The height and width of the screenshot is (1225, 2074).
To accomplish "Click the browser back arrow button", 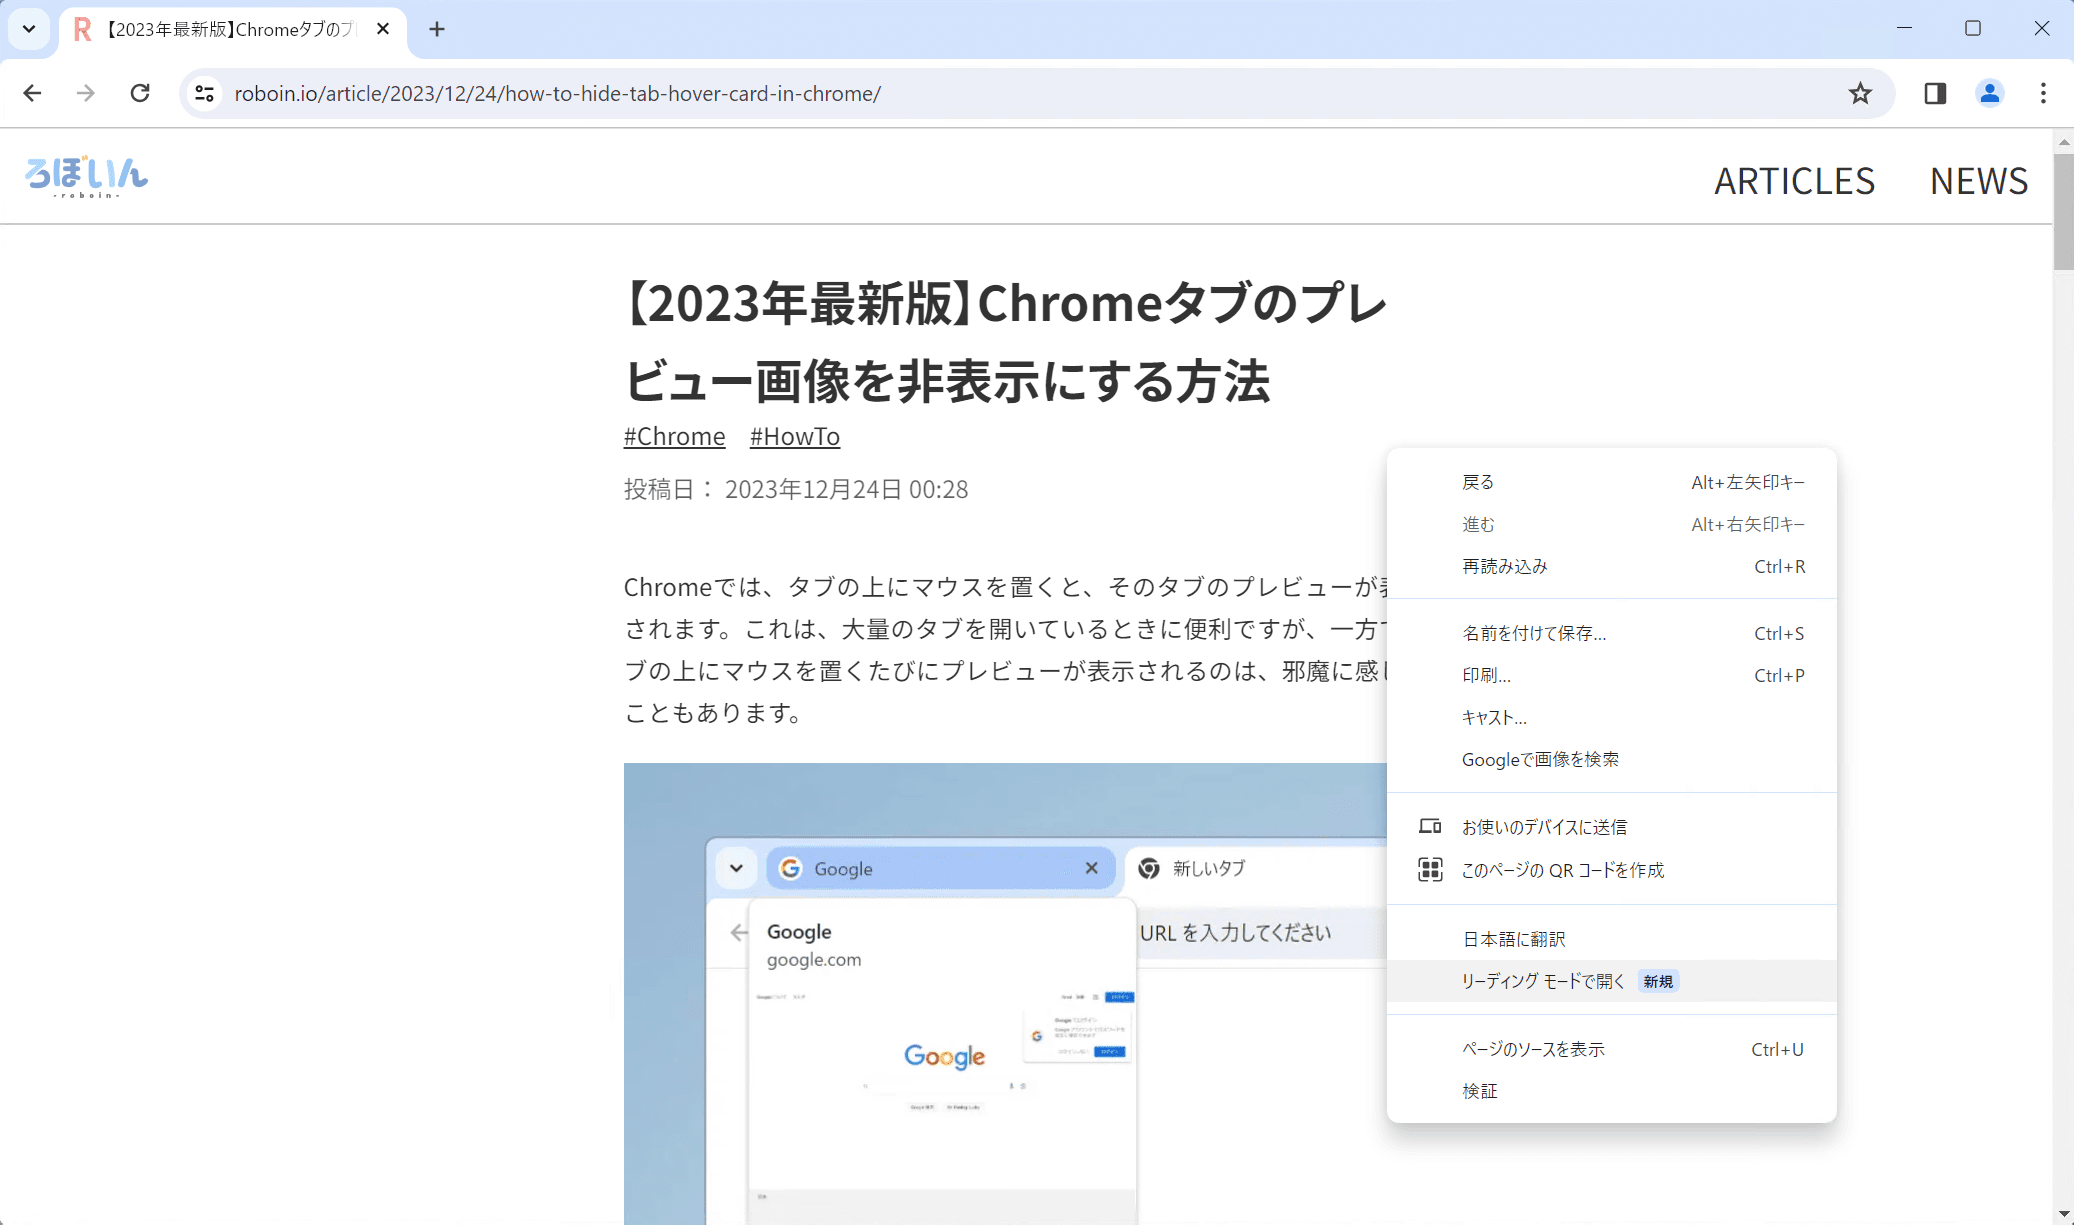I will (x=32, y=93).
